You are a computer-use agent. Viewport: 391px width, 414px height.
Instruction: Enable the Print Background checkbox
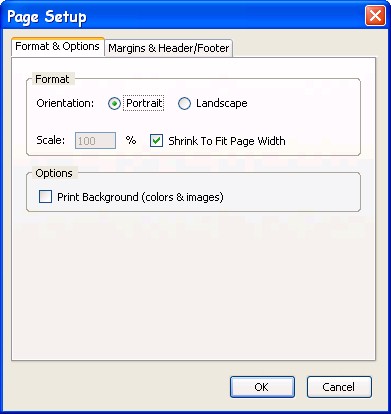45,197
